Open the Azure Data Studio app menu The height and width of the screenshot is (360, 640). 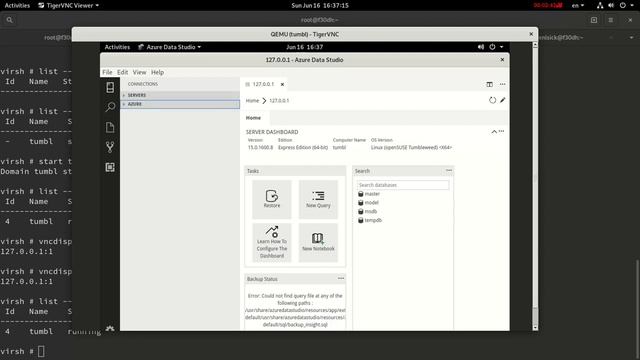pyautogui.click(x=169, y=47)
